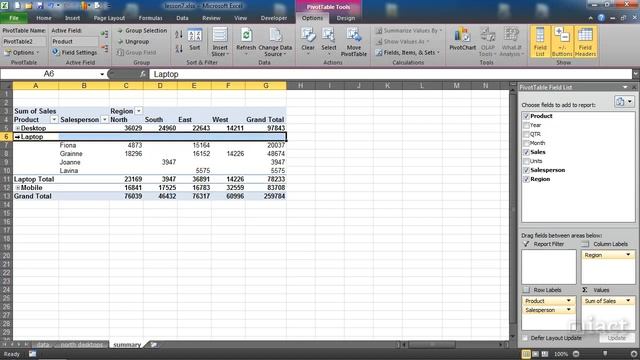Uncheck the Region field checkbox
This screenshot has height=360, width=640.
[526, 179]
